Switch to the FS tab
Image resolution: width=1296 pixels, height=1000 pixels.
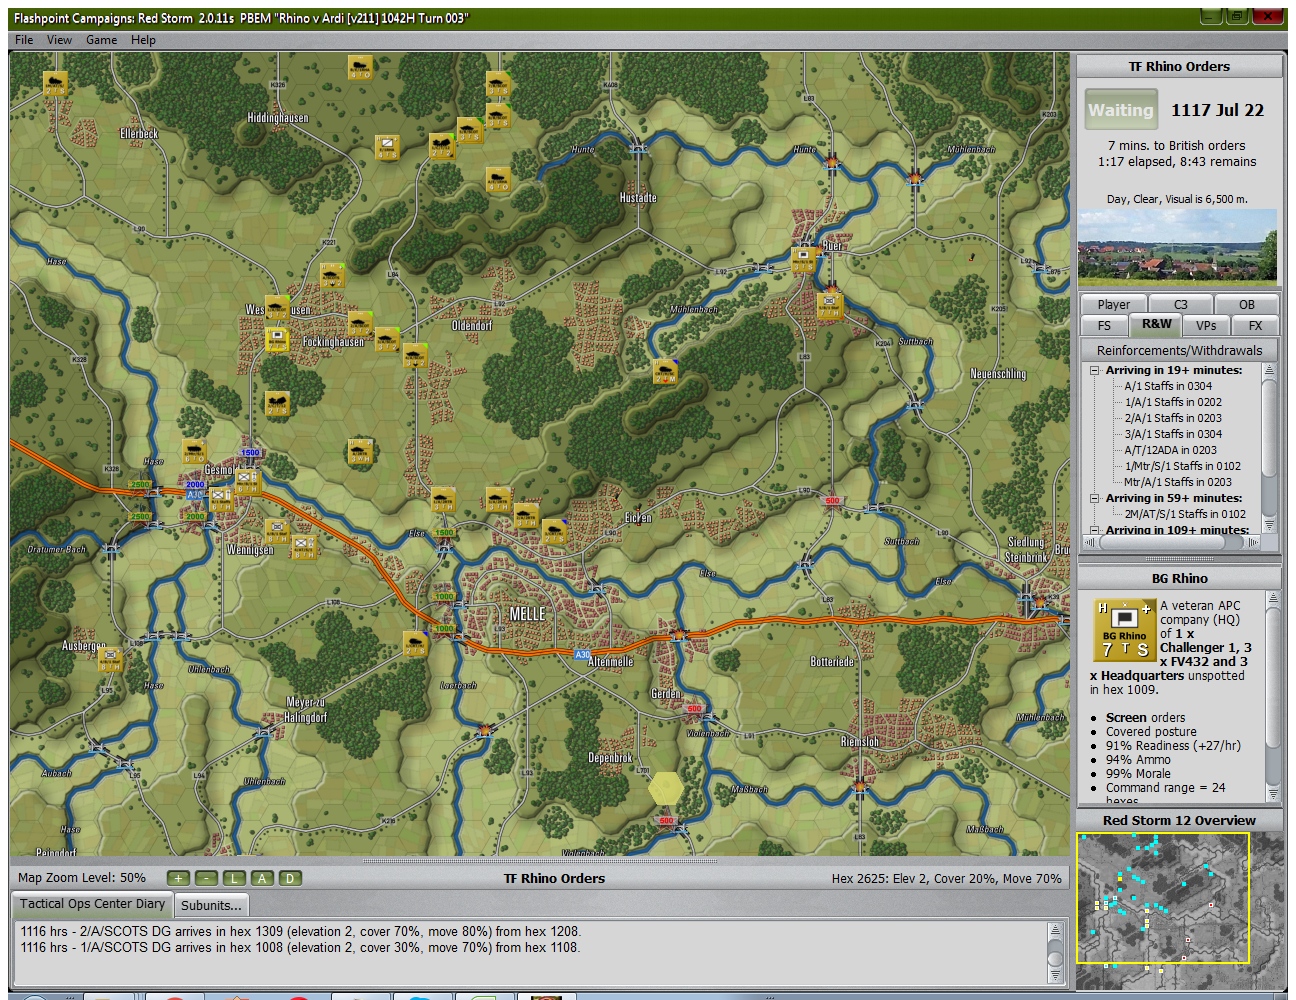pos(1104,325)
